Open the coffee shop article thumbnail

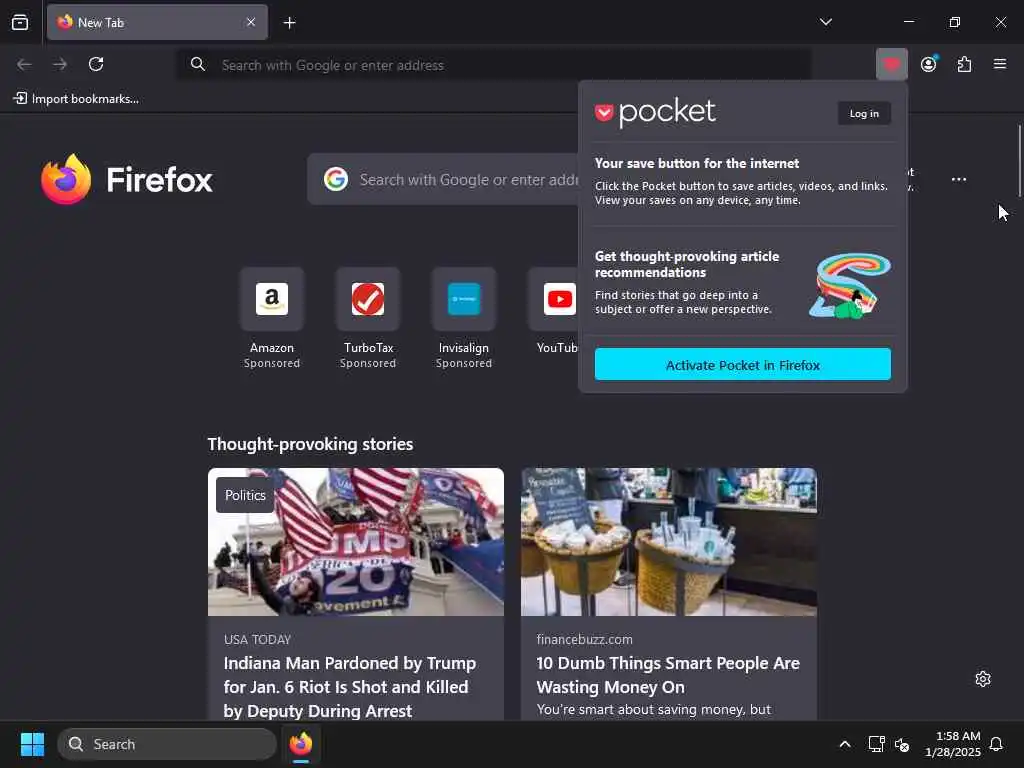tap(669, 541)
